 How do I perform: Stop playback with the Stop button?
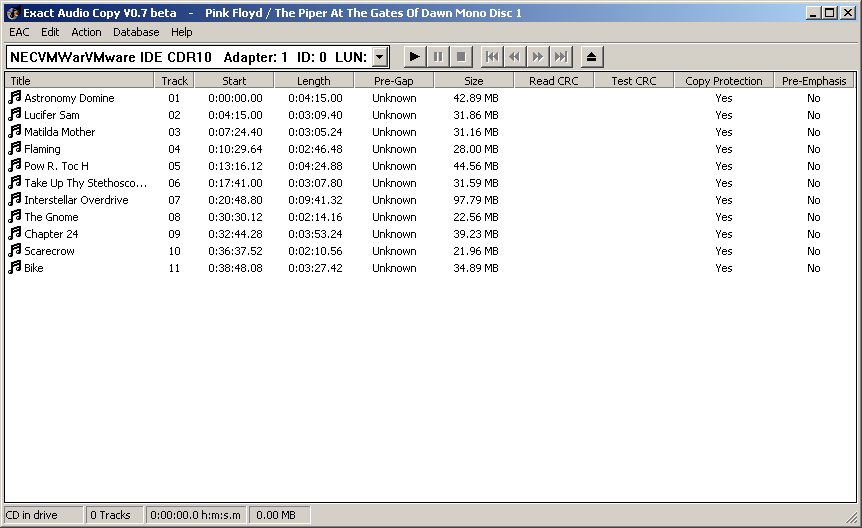click(461, 57)
